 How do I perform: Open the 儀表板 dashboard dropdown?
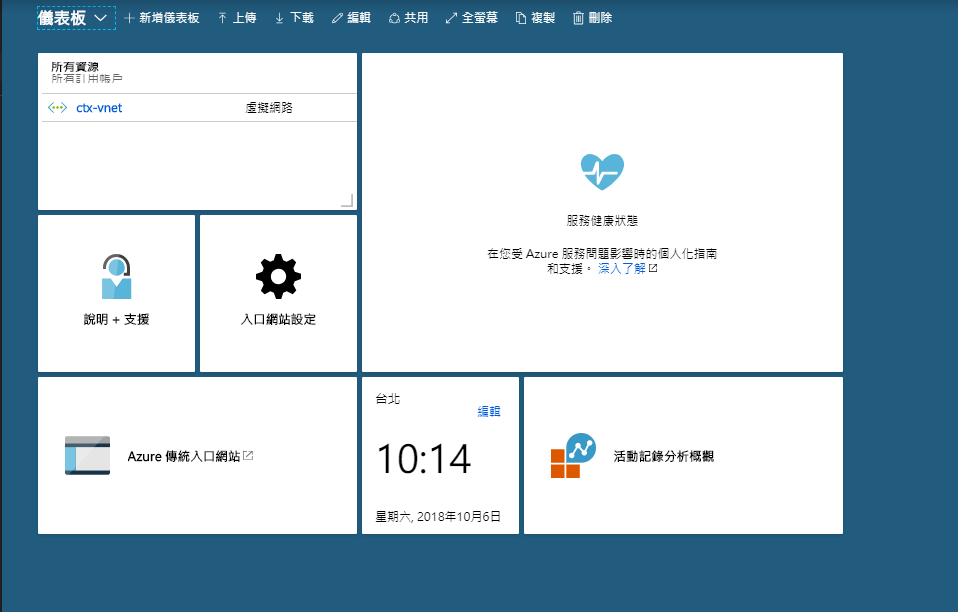coord(76,18)
